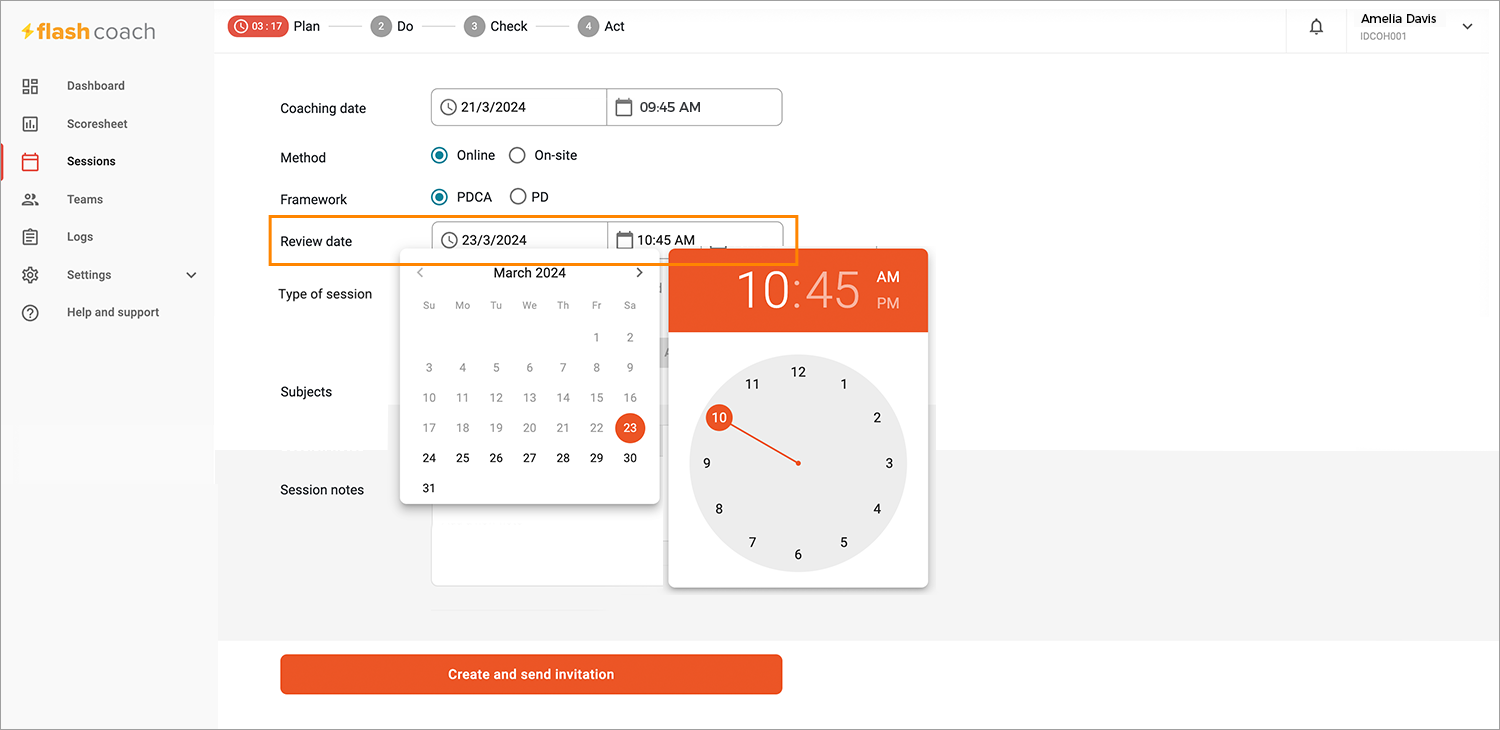Open the Logs menu item

point(80,237)
